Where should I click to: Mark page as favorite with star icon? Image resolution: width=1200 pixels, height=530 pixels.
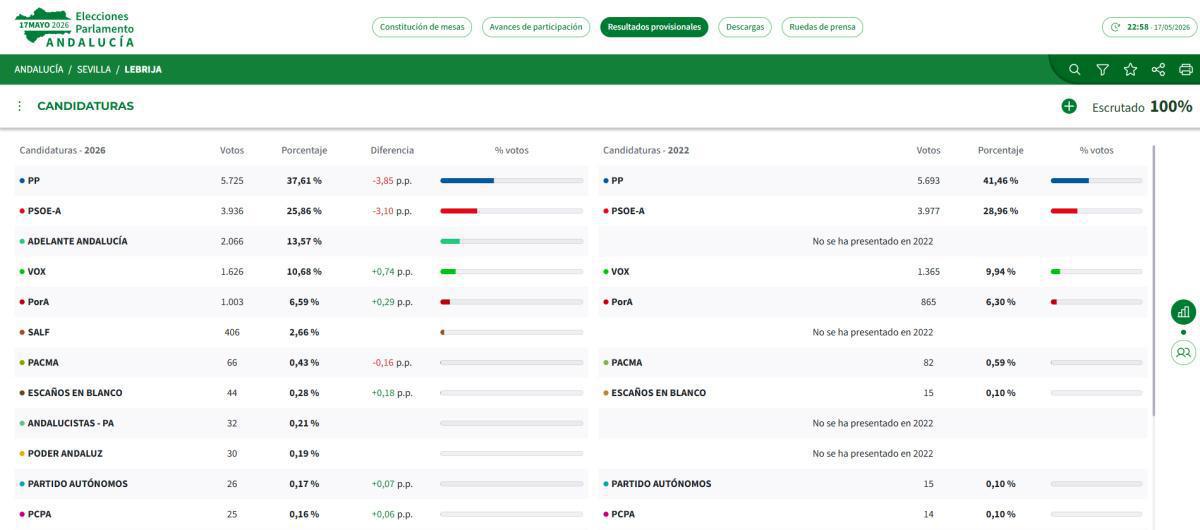1130,69
